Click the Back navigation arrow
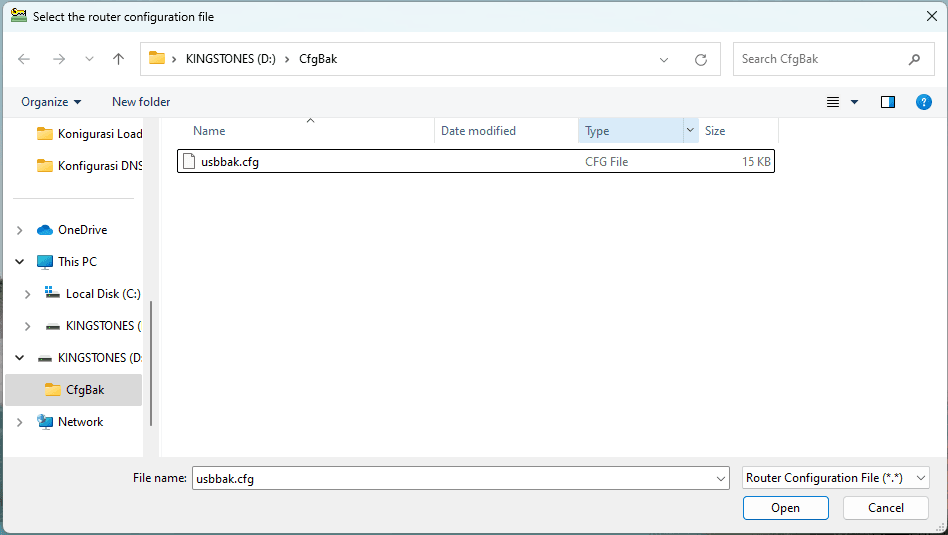Image resolution: width=948 pixels, height=535 pixels. (x=25, y=59)
